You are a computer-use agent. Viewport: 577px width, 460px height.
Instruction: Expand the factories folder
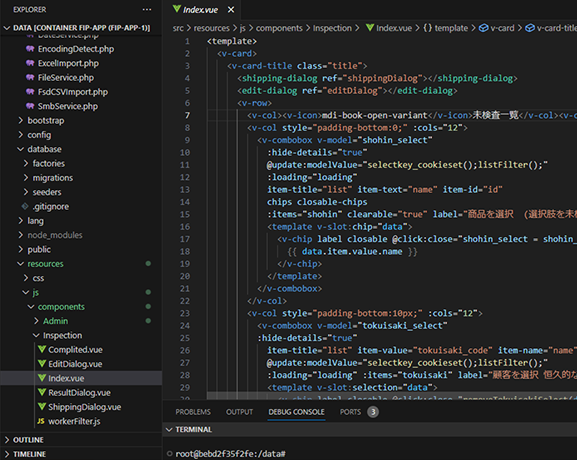[x=26, y=163]
